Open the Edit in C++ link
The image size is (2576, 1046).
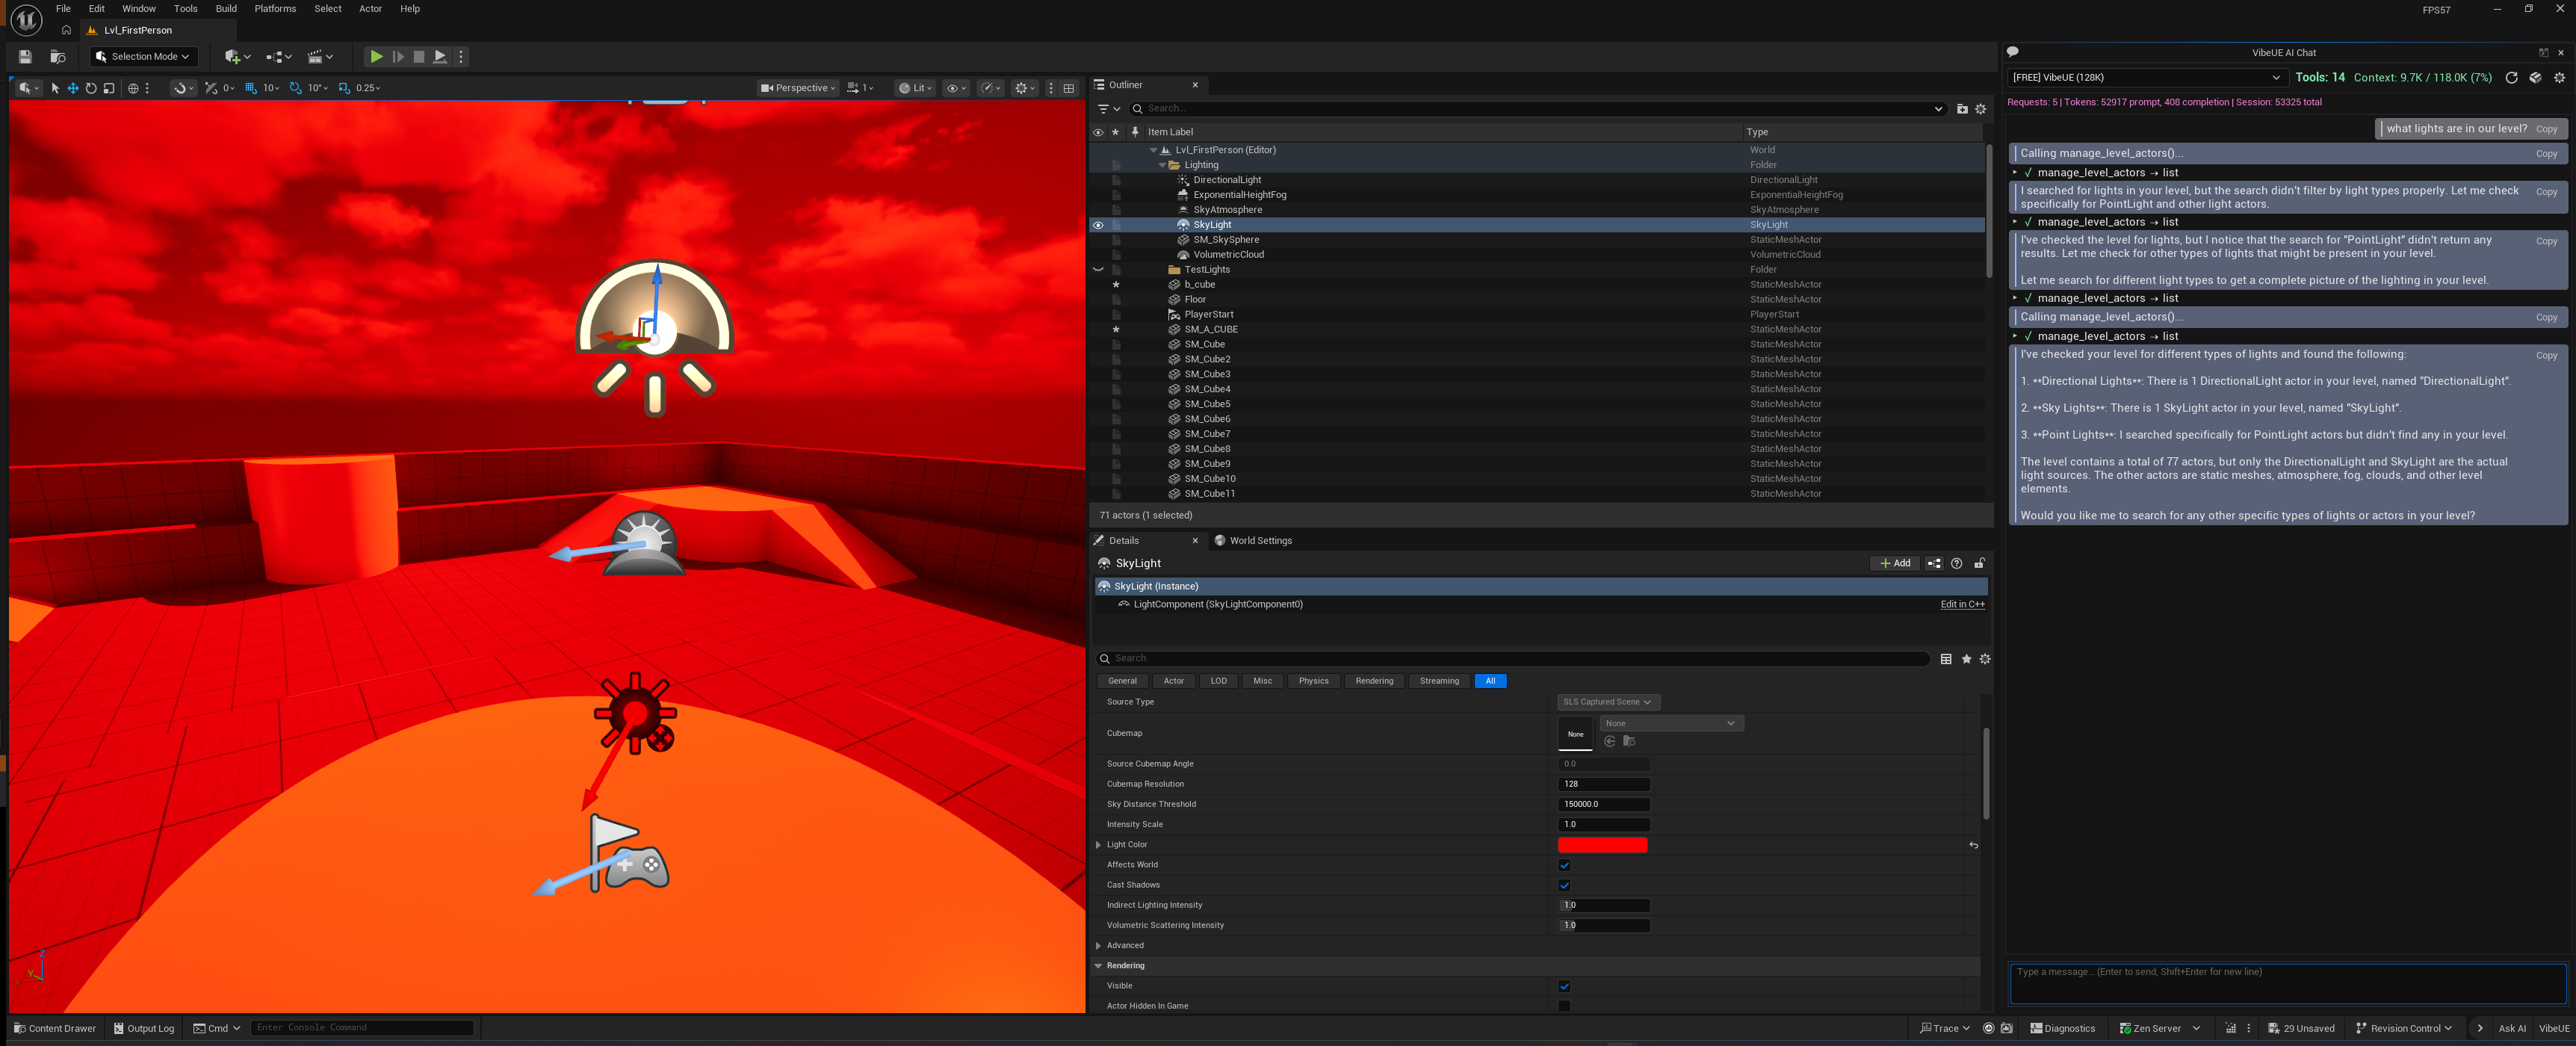click(x=1962, y=604)
